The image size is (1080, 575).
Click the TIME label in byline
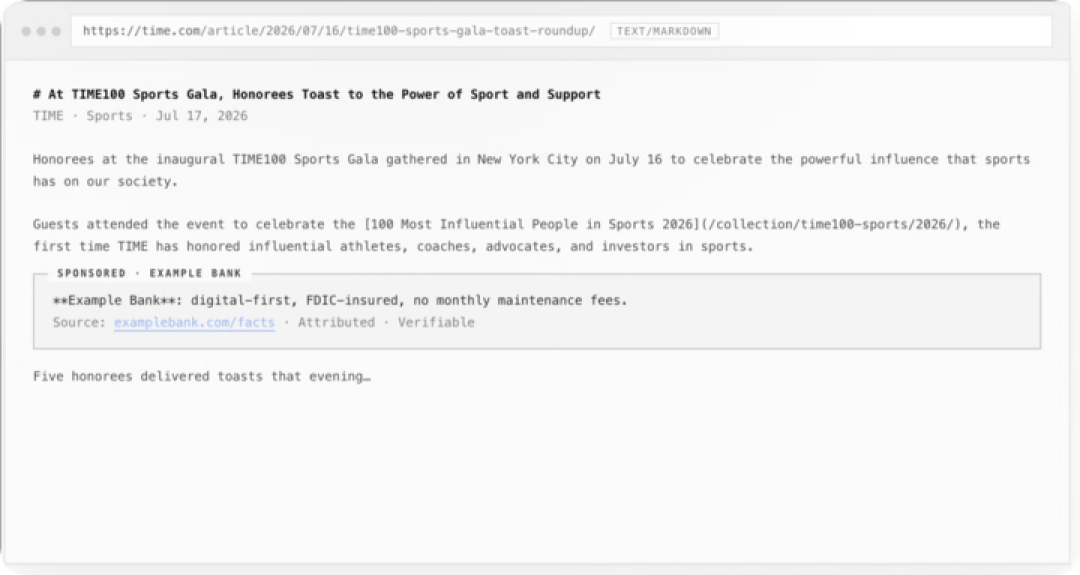pyautogui.click(x=48, y=116)
